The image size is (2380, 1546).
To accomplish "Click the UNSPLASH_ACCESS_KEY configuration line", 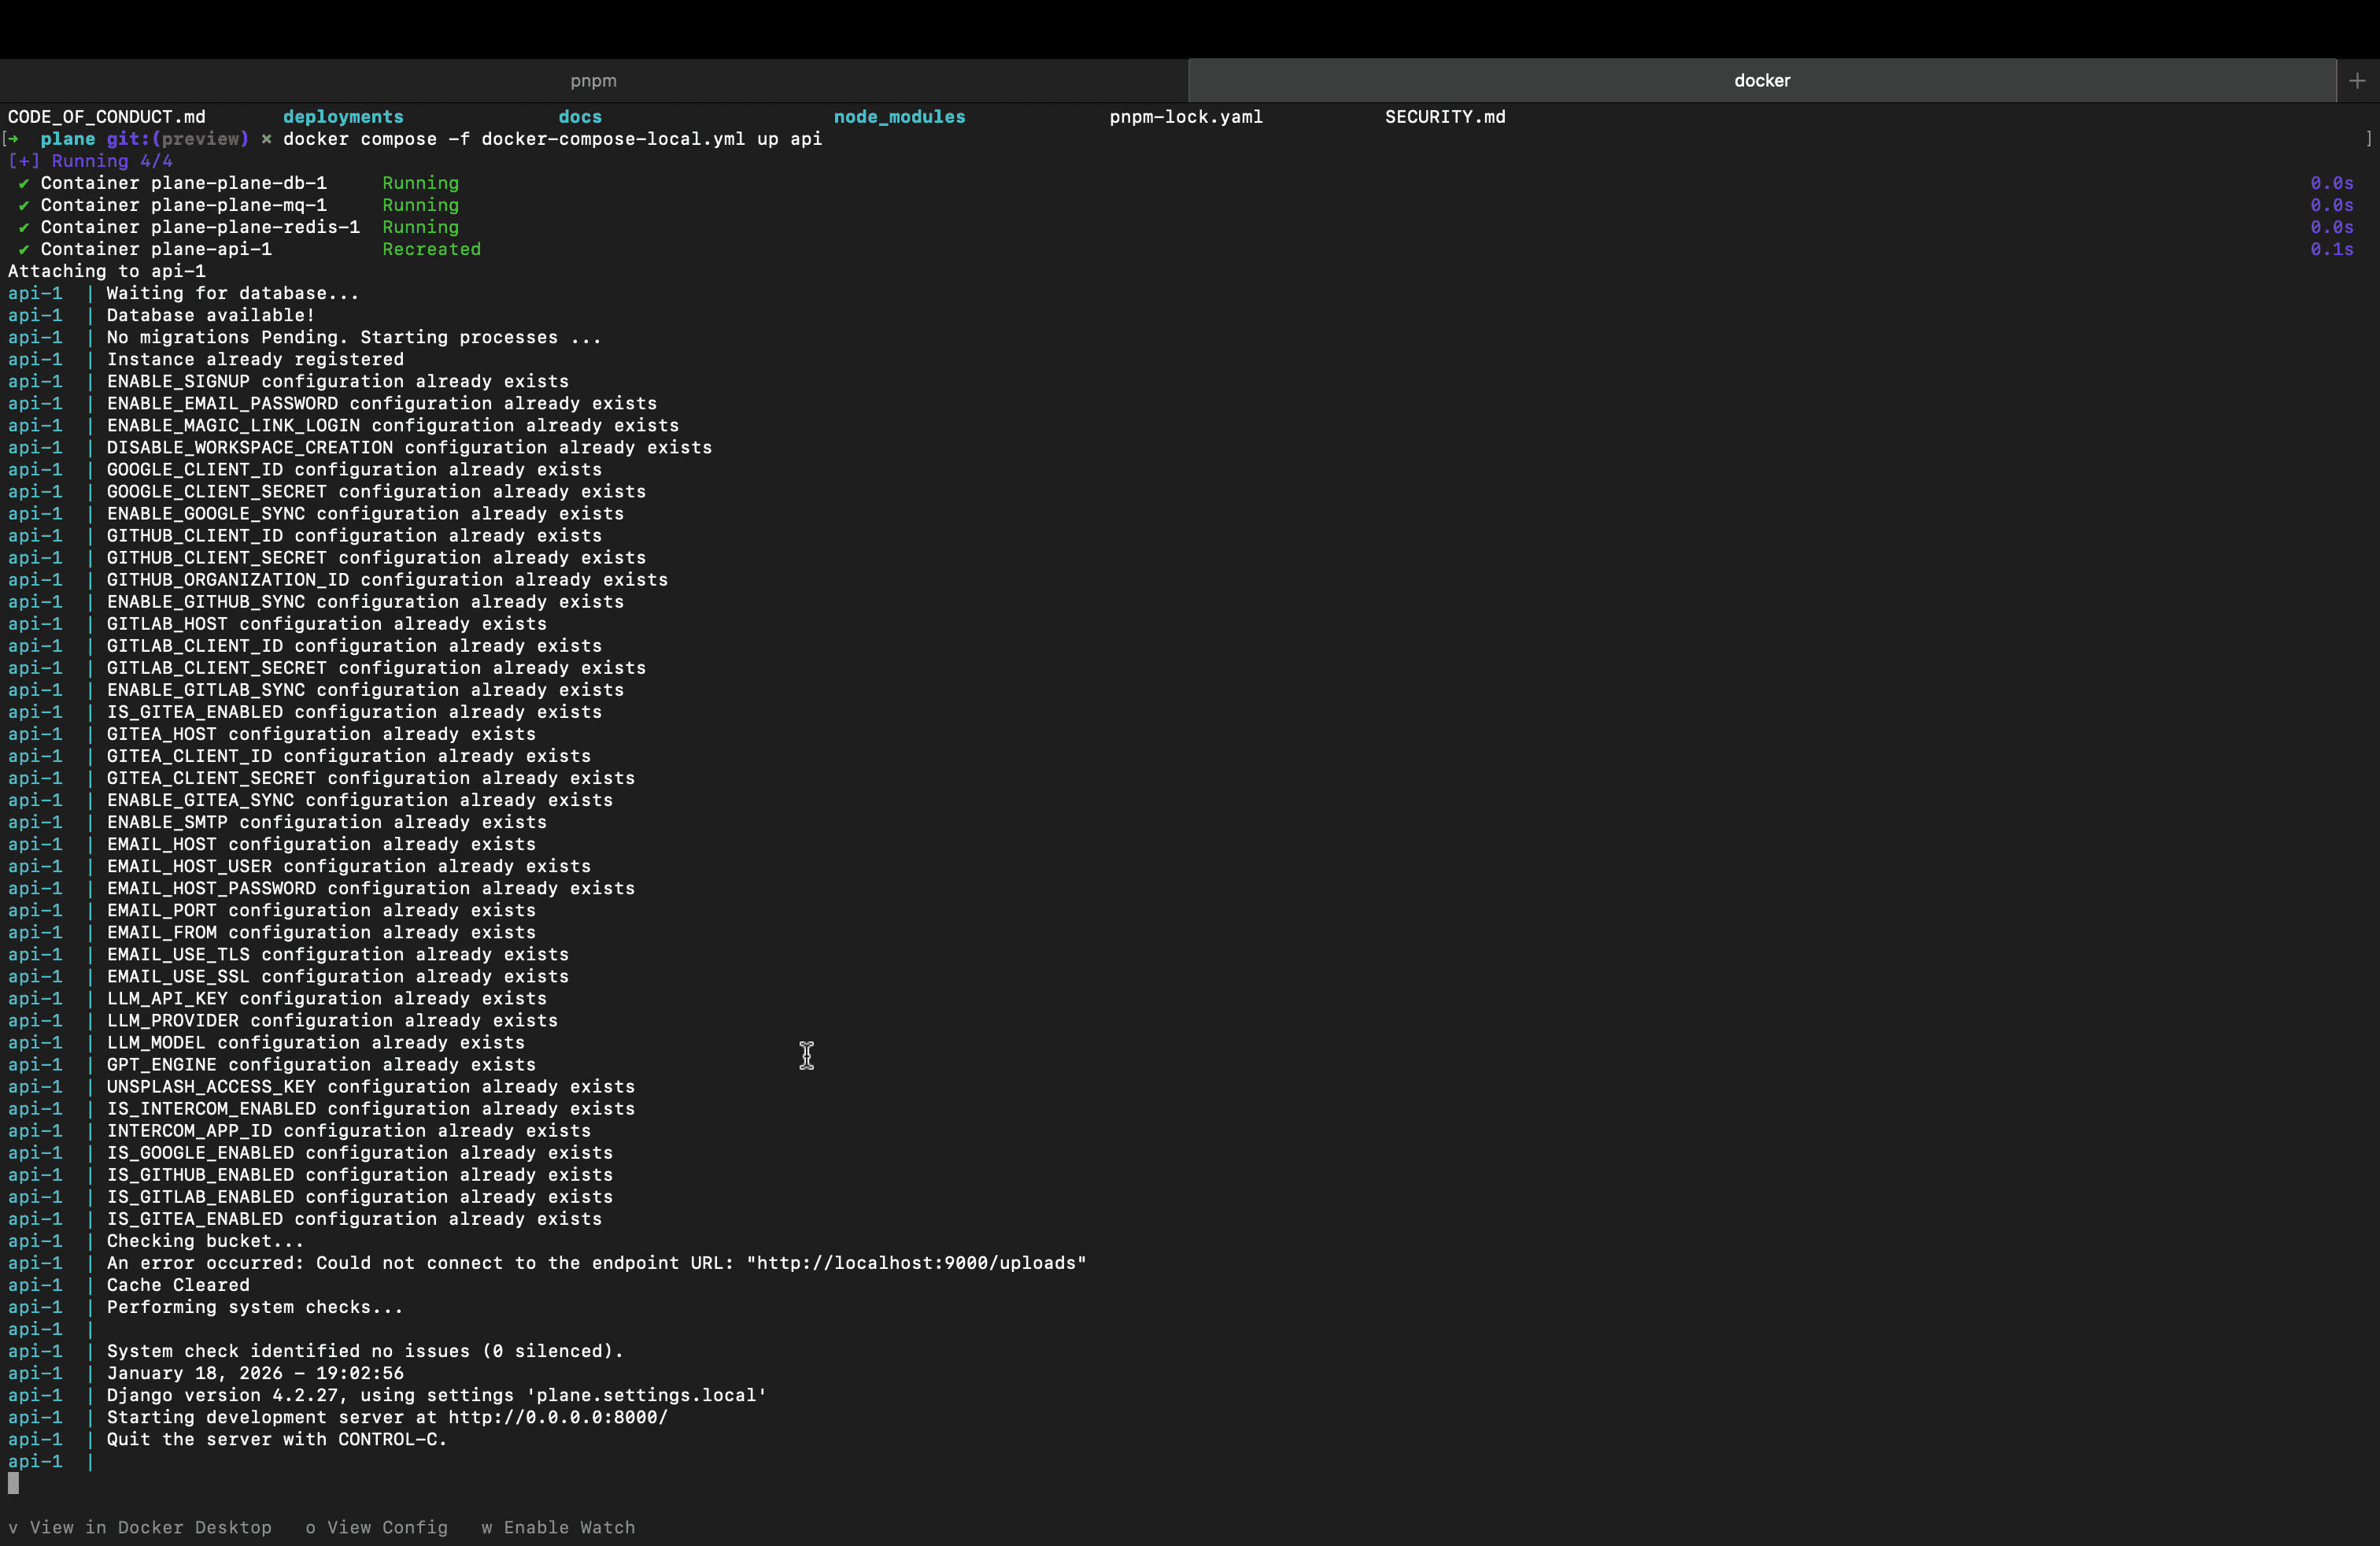I will click(370, 1086).
